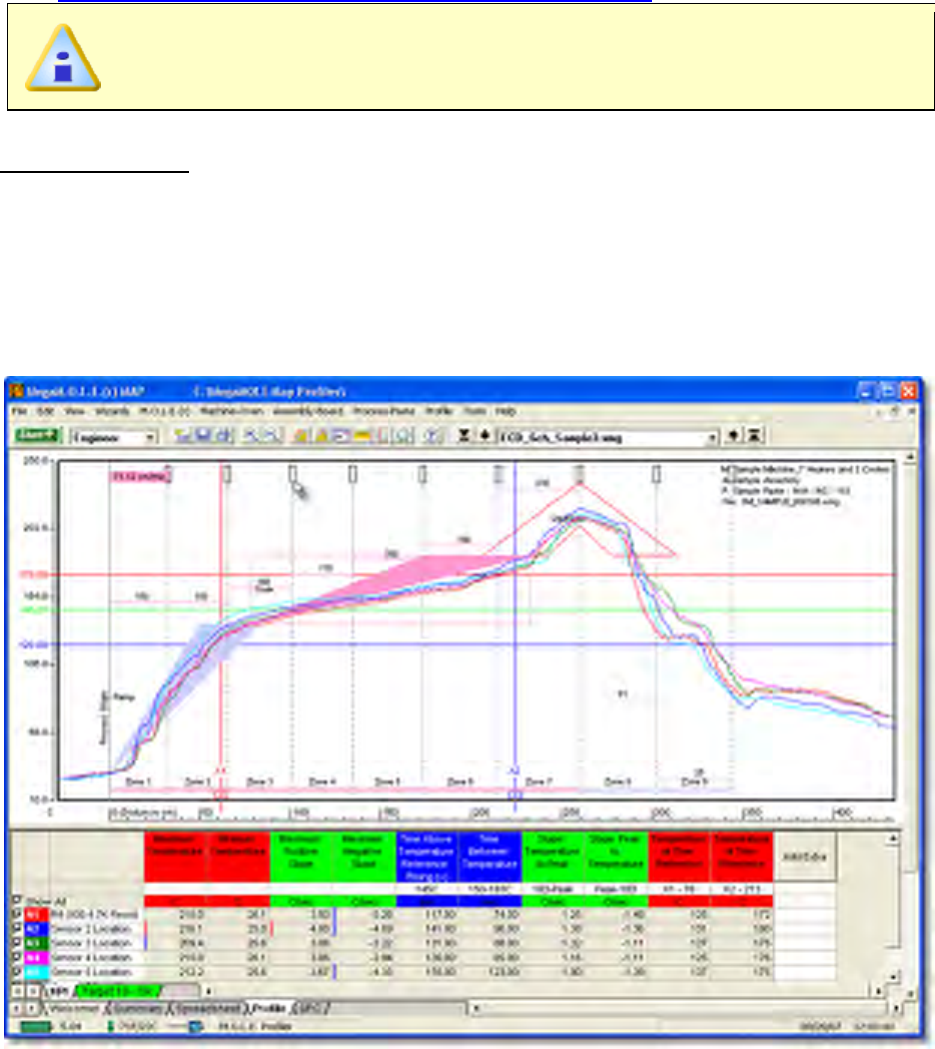Image resolution: width=935 pixels, height=1049 pixels.
Task: Open the Wizards menu
Action: (x=112, y=411)
